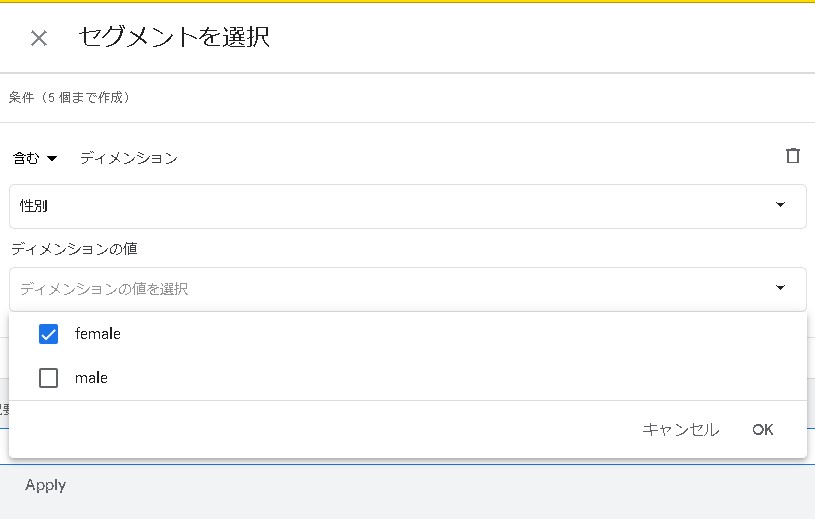Image resolution: width=815 pixels, height=519 pixels.
Task: Click the ディメンション label
Action: point(129,158)
